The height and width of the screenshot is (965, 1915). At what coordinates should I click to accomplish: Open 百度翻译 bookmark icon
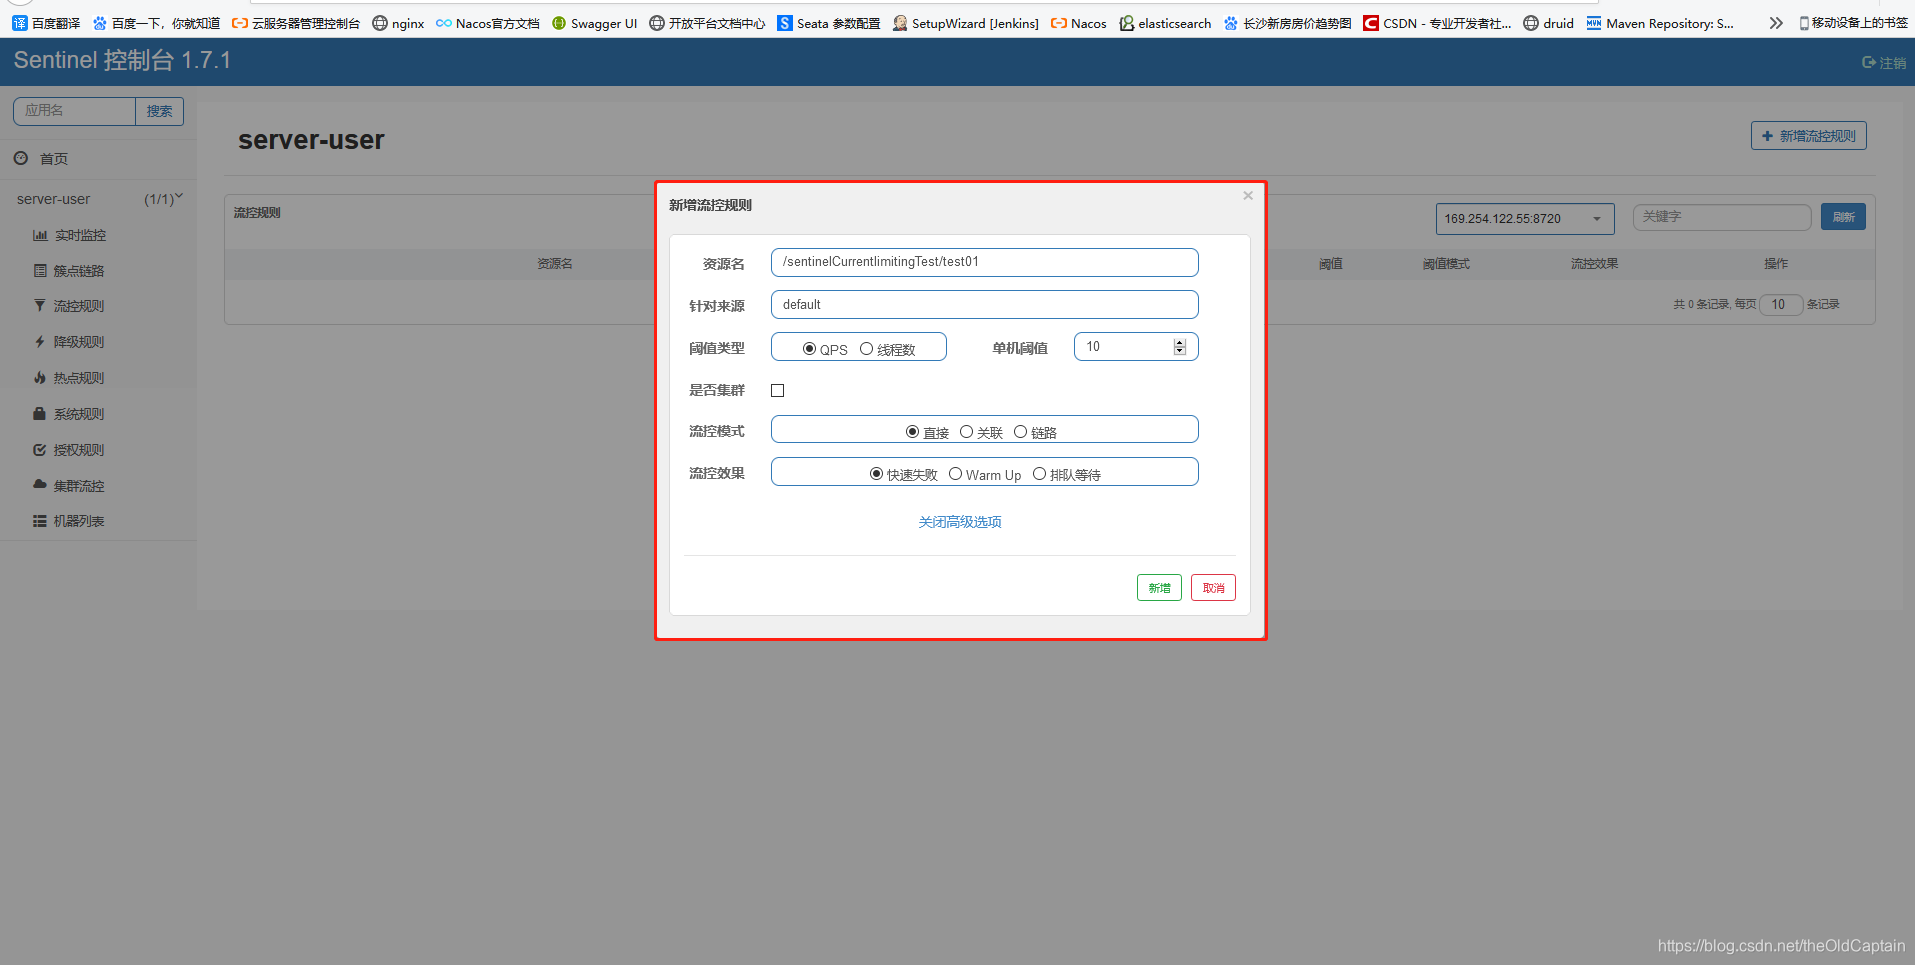point(19,23)
